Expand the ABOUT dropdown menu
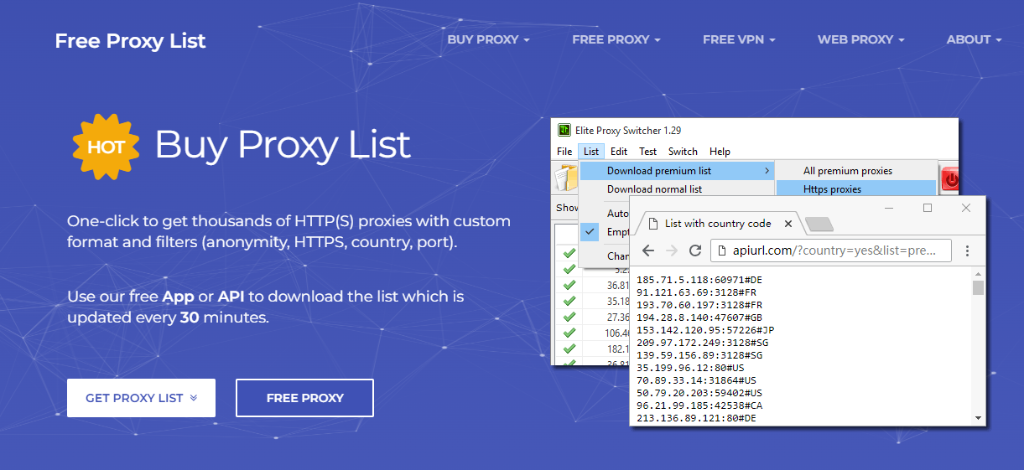 [974, 40]
